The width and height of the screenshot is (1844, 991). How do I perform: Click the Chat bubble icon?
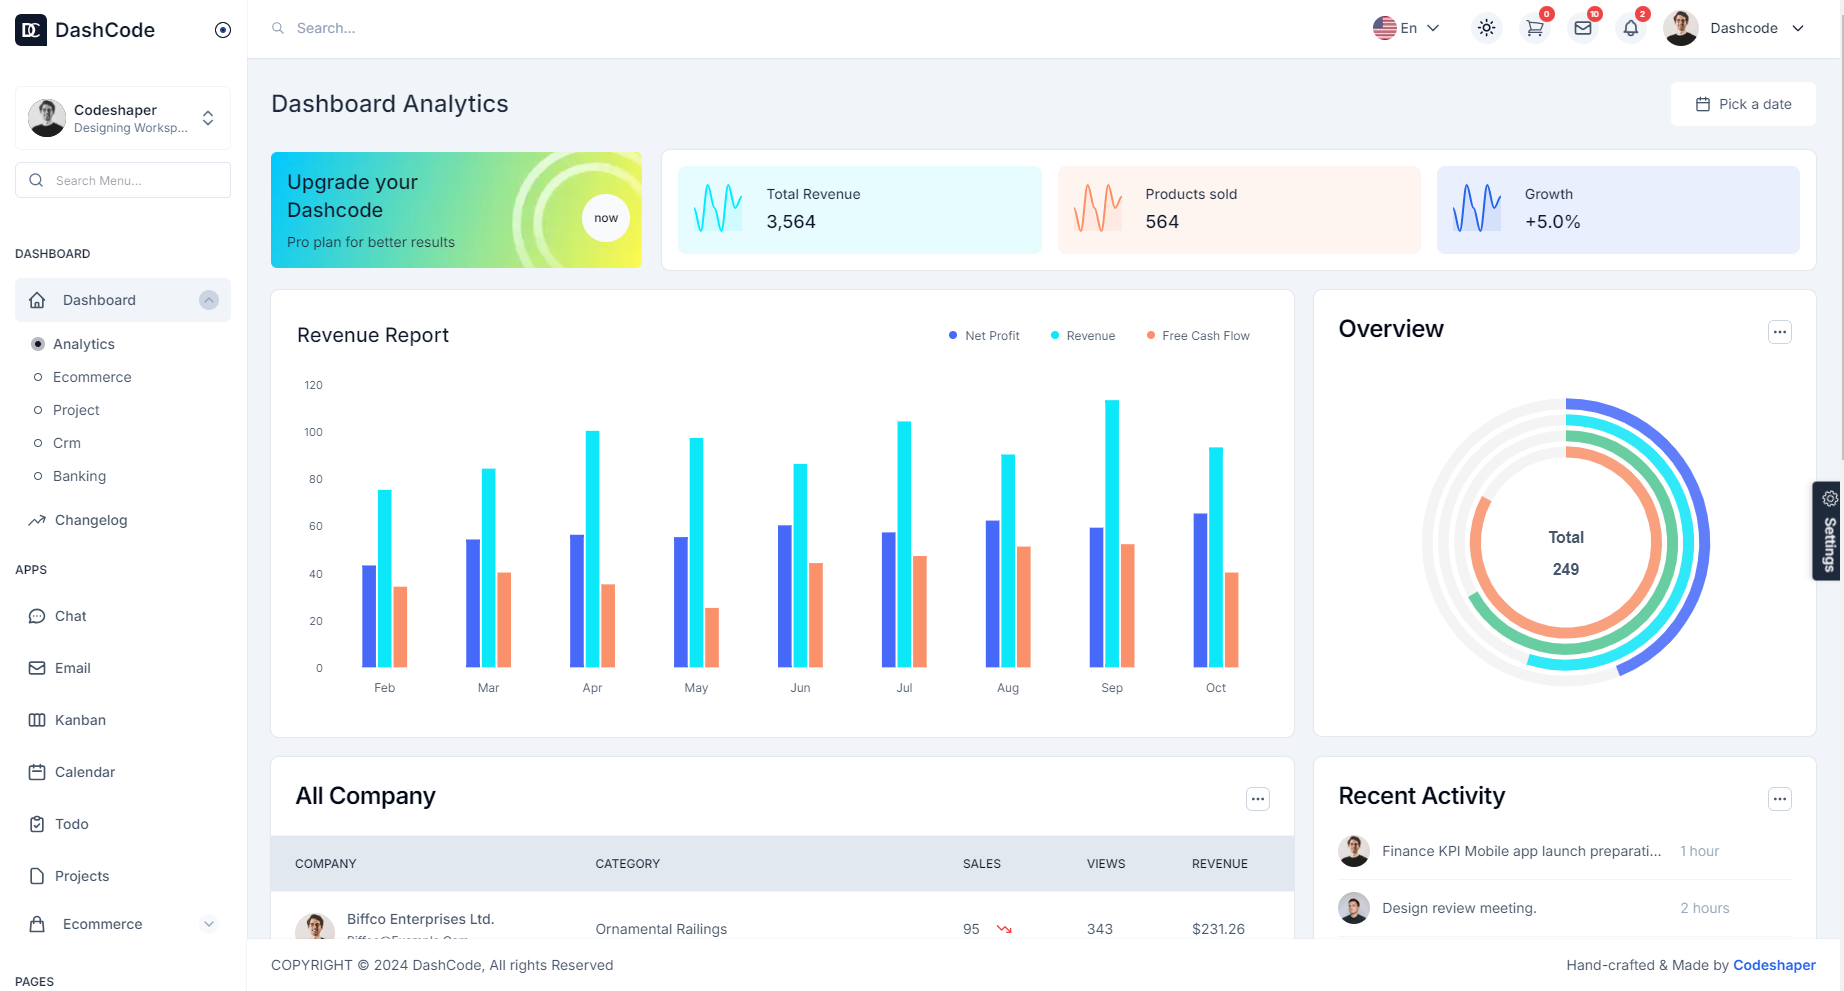(37, 616)
